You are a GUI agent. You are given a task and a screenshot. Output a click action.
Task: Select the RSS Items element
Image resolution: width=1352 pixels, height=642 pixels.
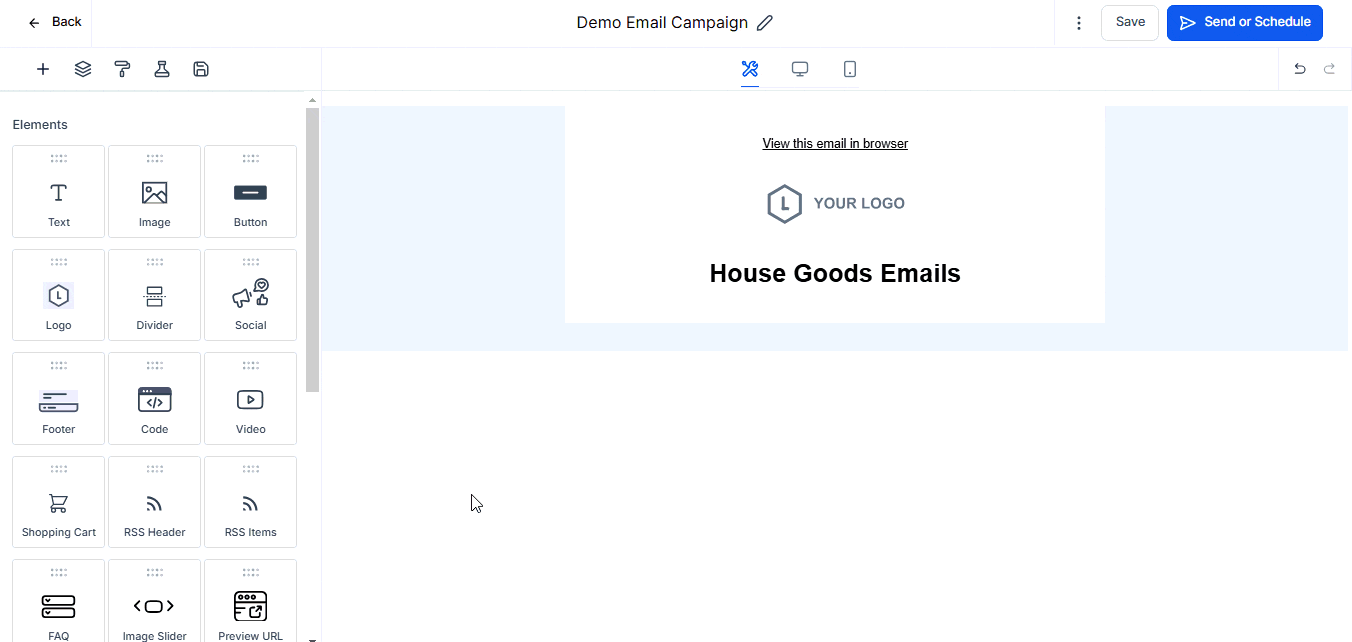251,502
